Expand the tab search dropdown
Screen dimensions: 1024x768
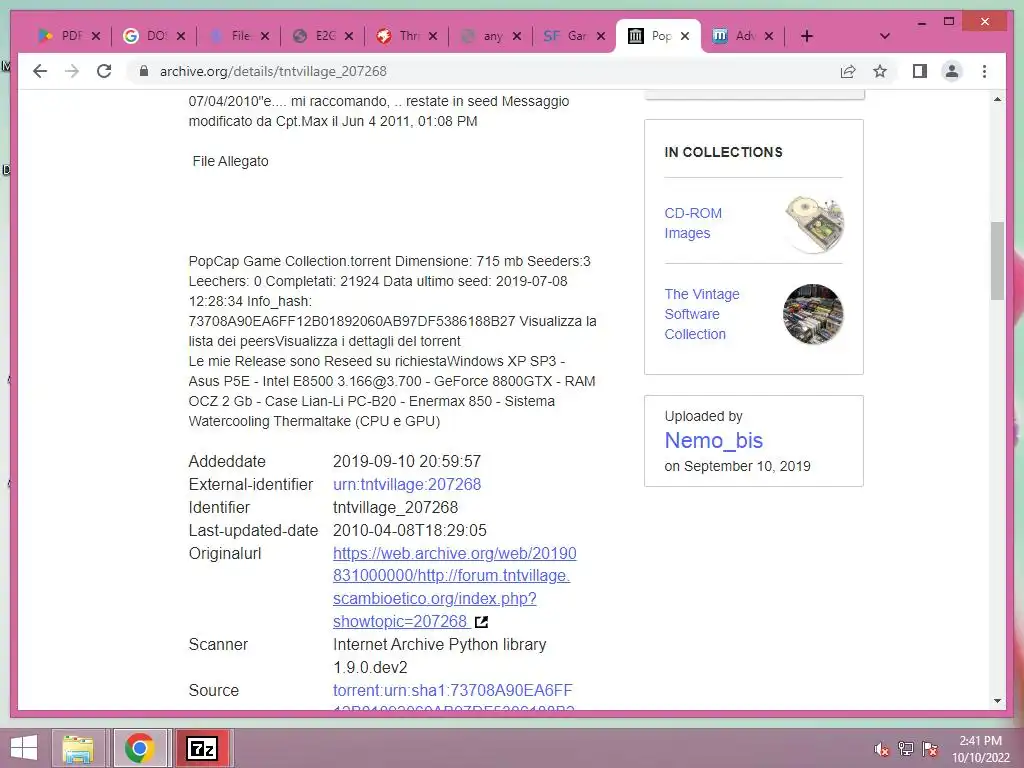[885, 36]
